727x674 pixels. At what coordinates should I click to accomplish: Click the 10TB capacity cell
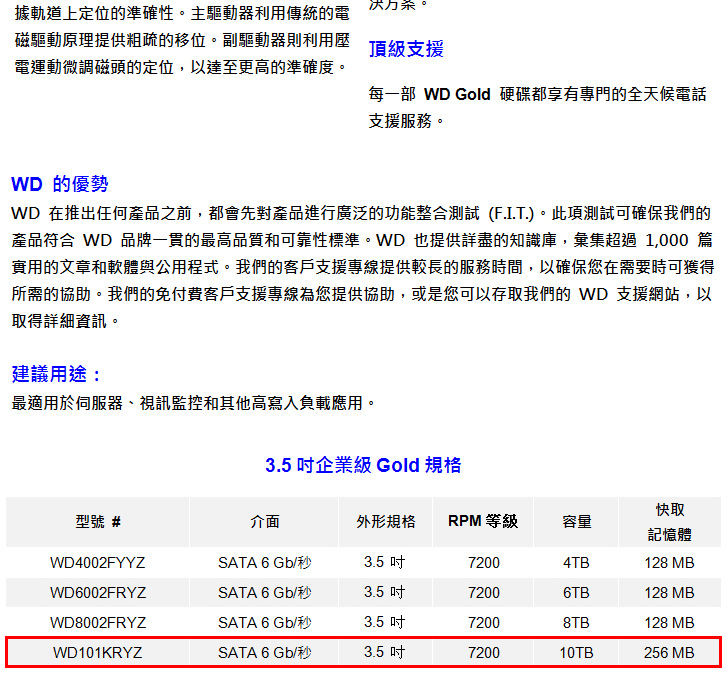pos(576,653)
